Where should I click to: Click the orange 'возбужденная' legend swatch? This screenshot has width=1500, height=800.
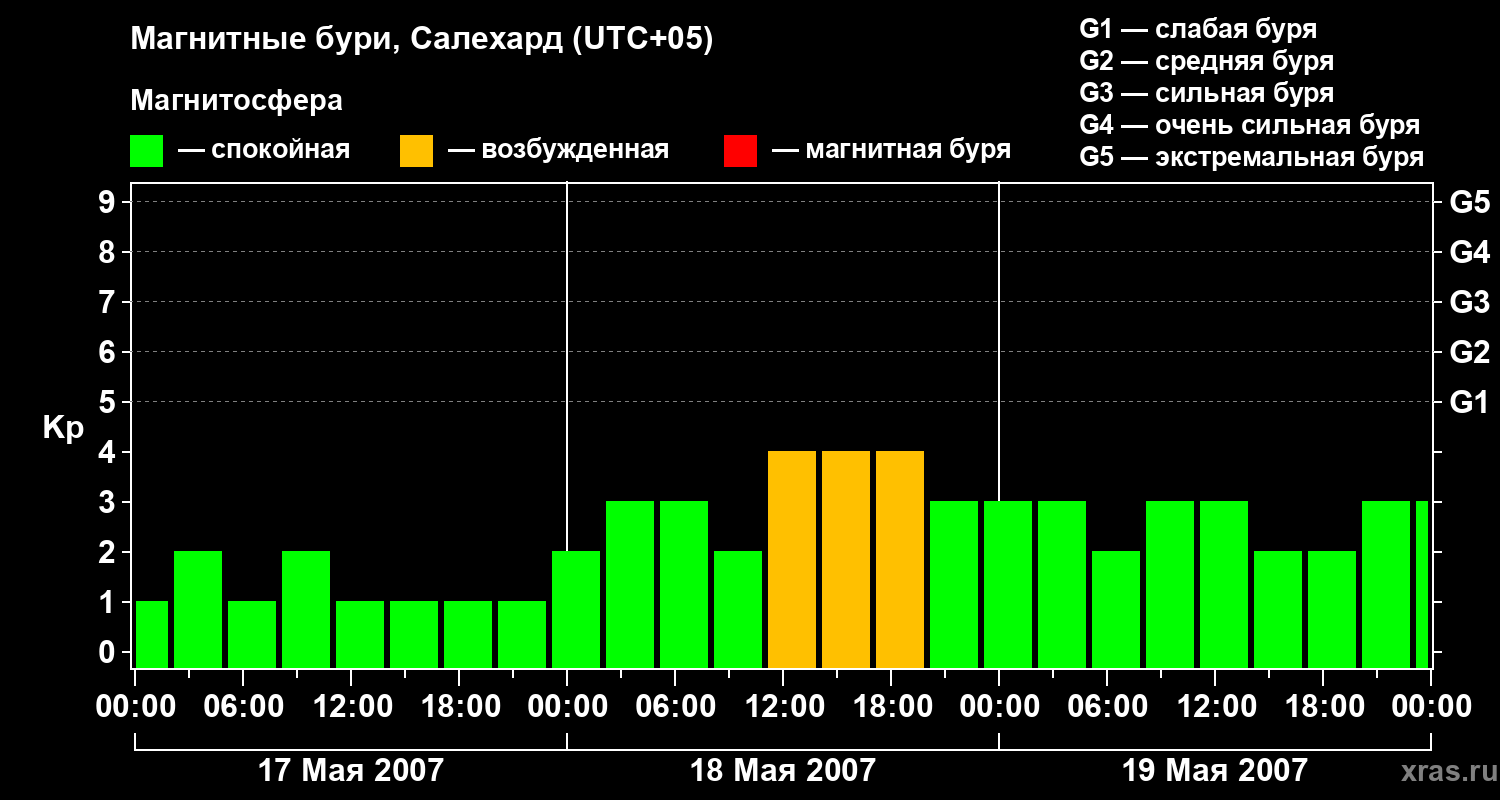[416, 151]
